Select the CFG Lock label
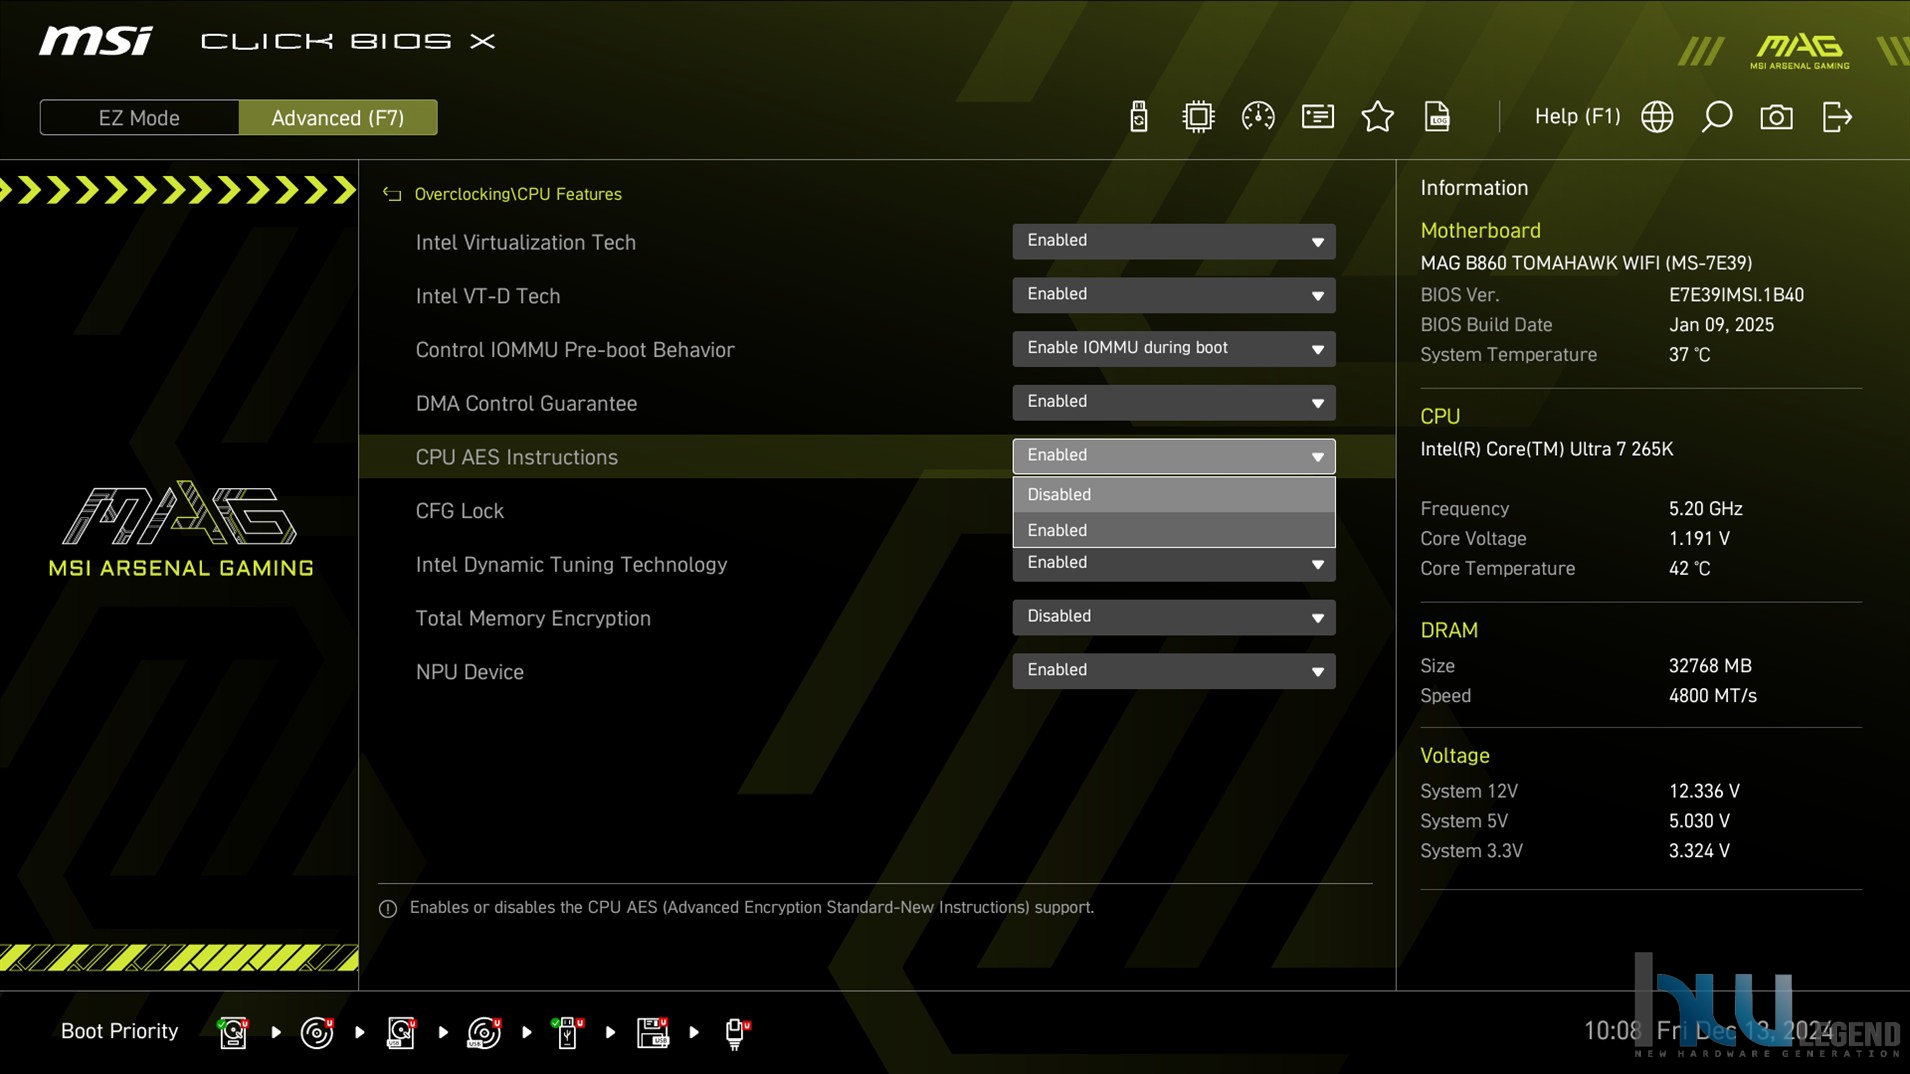 click(459, 511)
